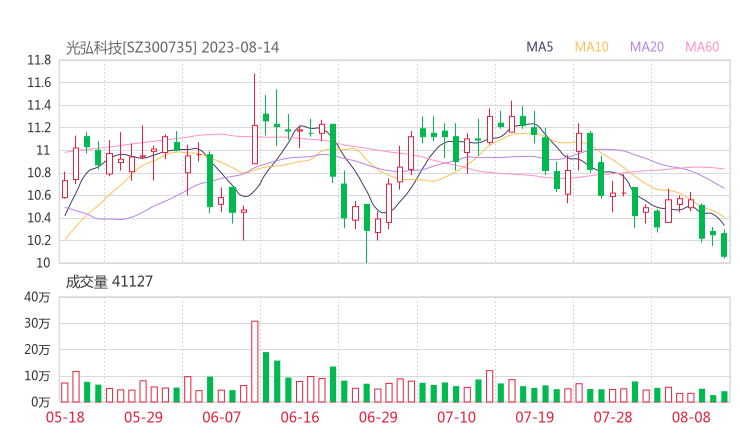Click the 成交量 41127 volume label
Screen dimensions: 740x440
pyautogui.click(x=109, y=282)
